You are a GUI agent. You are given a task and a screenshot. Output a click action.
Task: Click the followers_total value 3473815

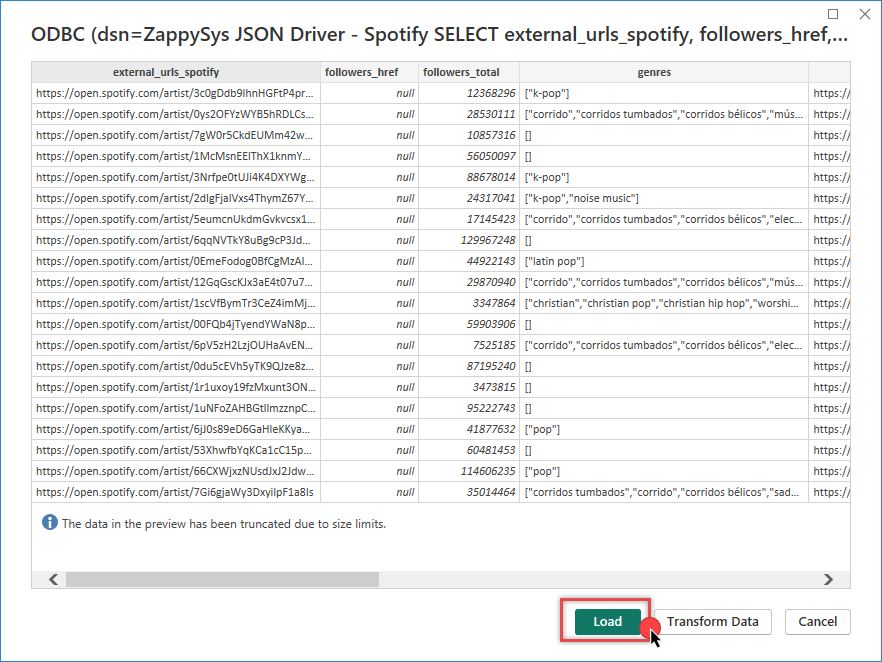[469, 387]
